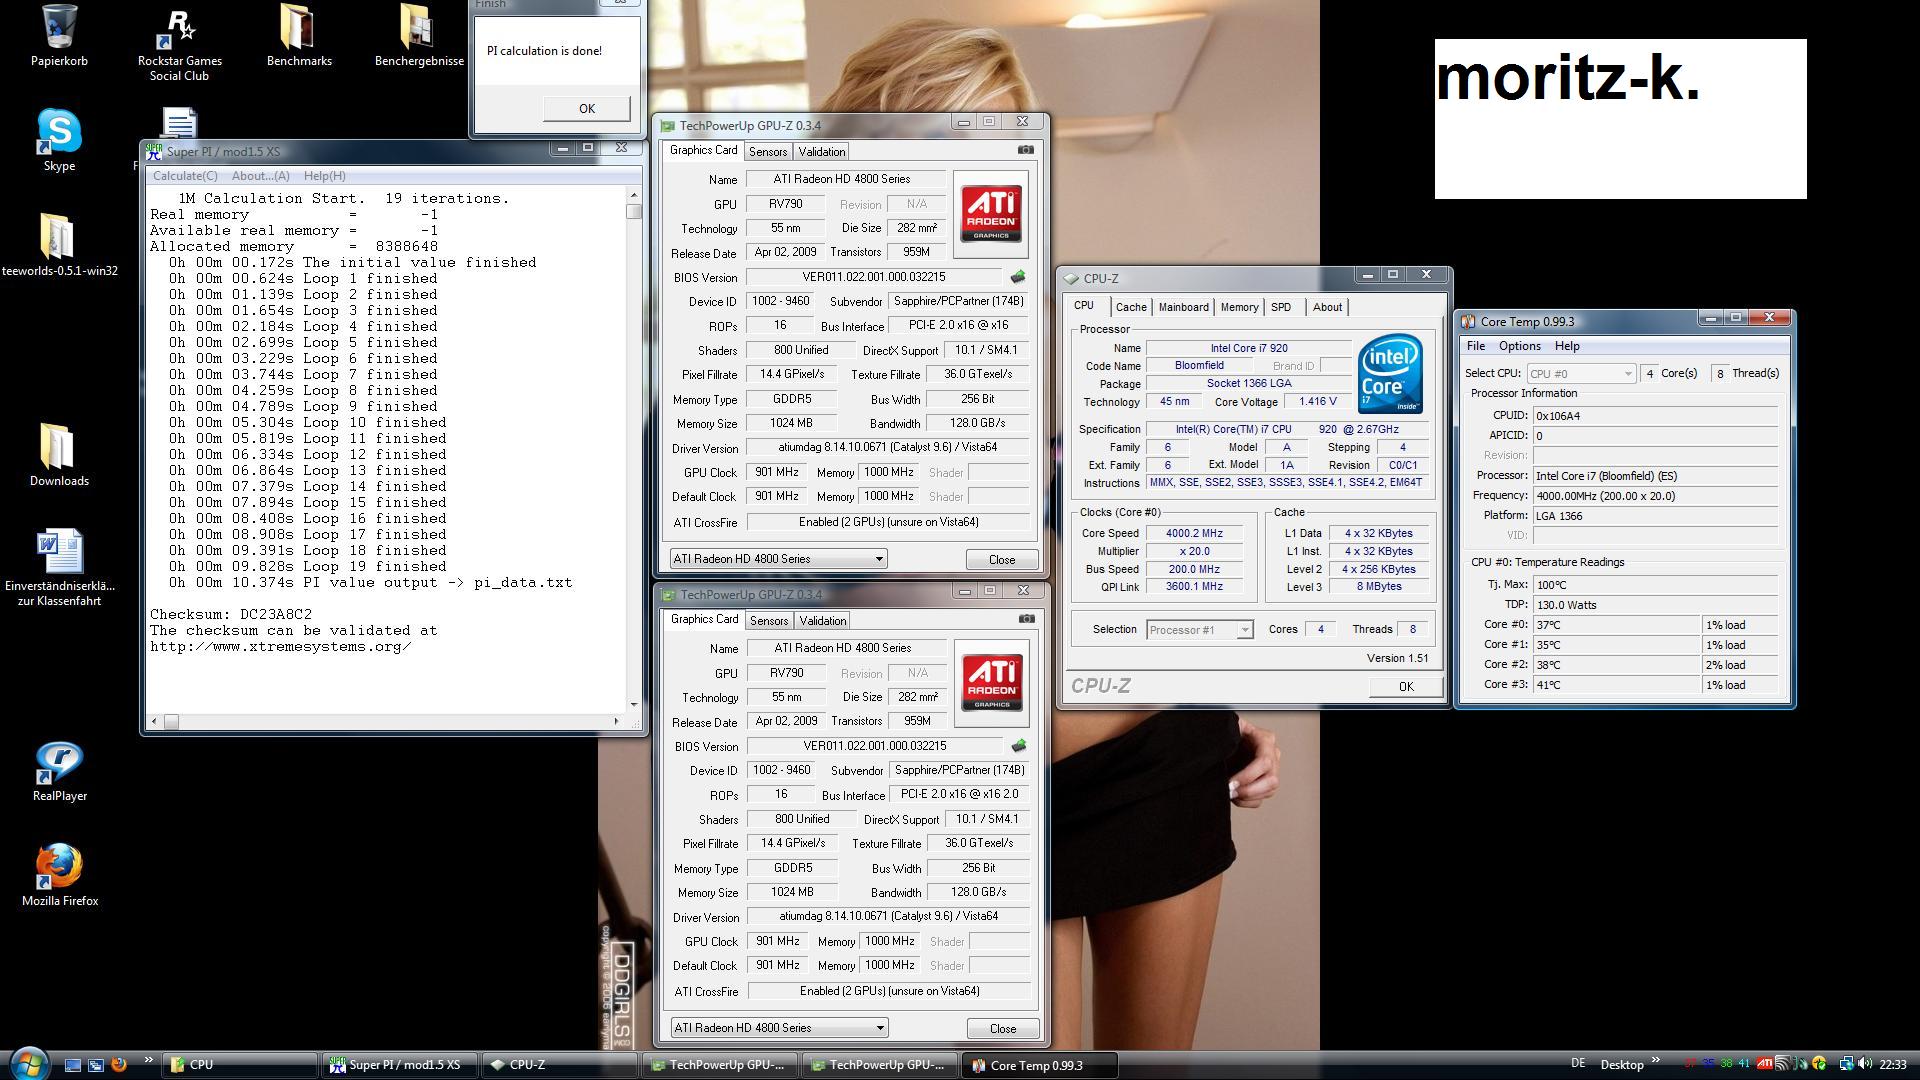
Task: Click Super PI vertical scrollbar down arrow
Action: (x=634, y=704)
